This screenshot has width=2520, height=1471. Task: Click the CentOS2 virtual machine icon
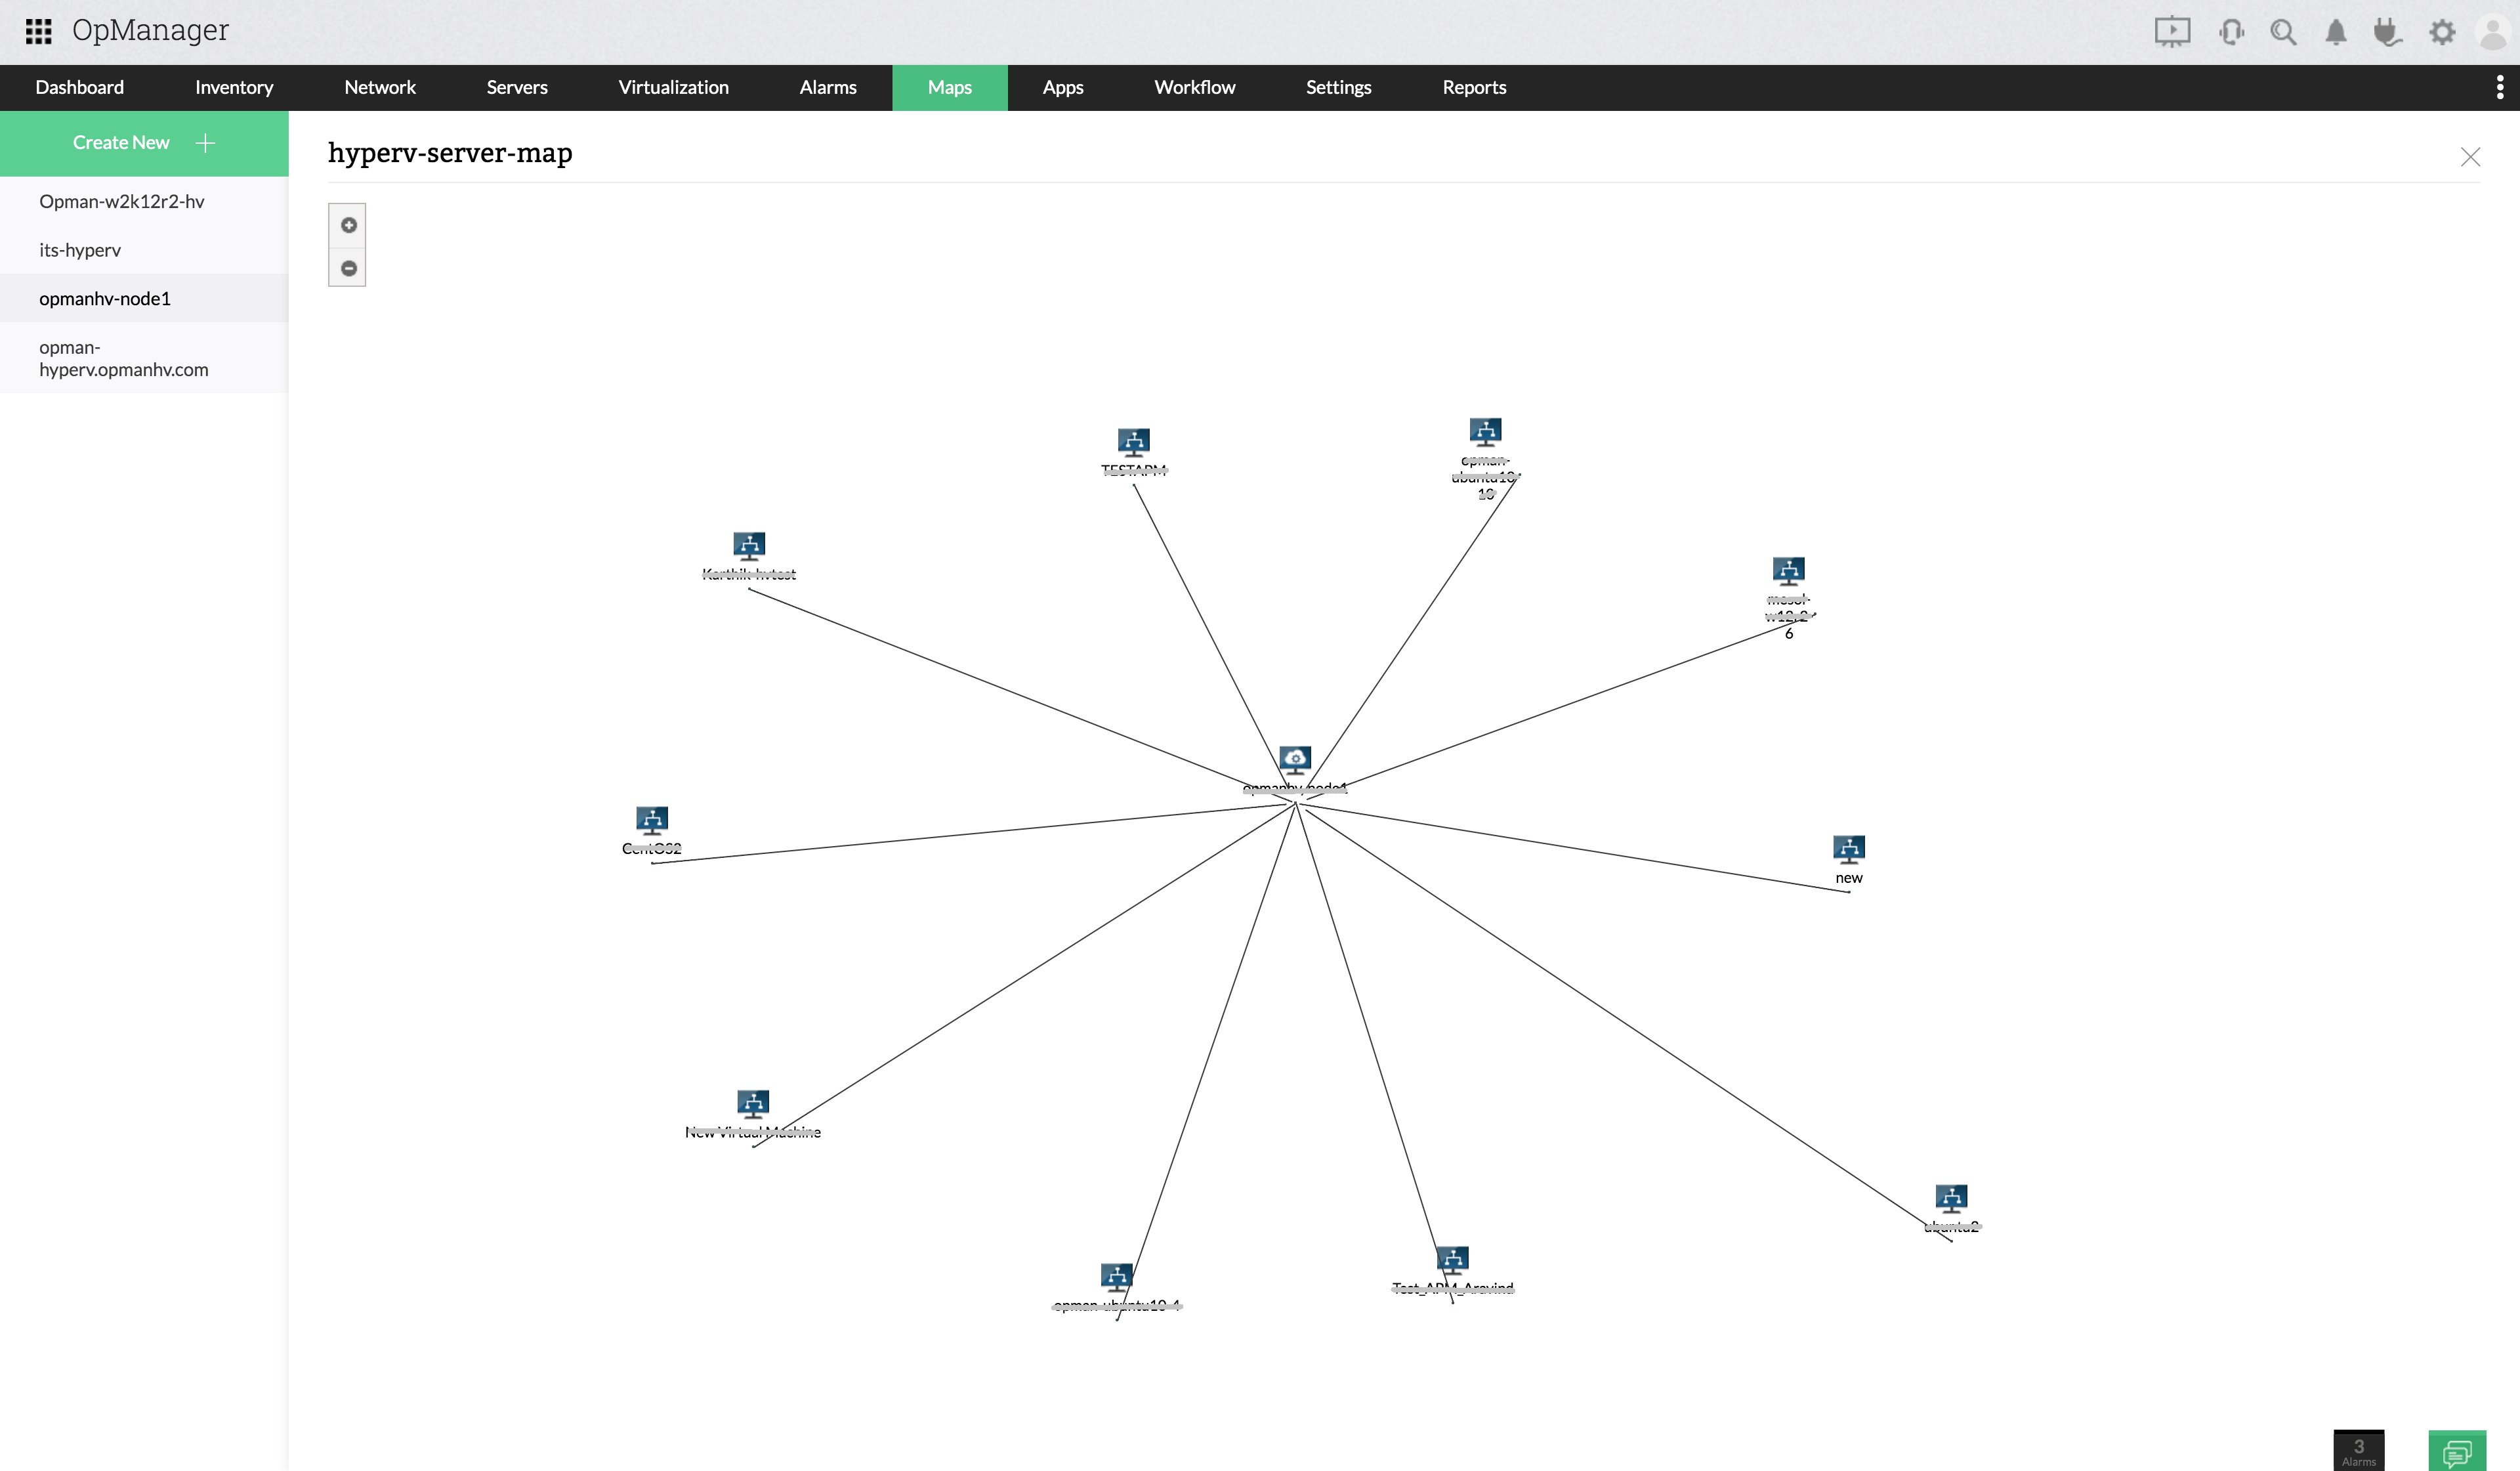click(x=651, y=820)
